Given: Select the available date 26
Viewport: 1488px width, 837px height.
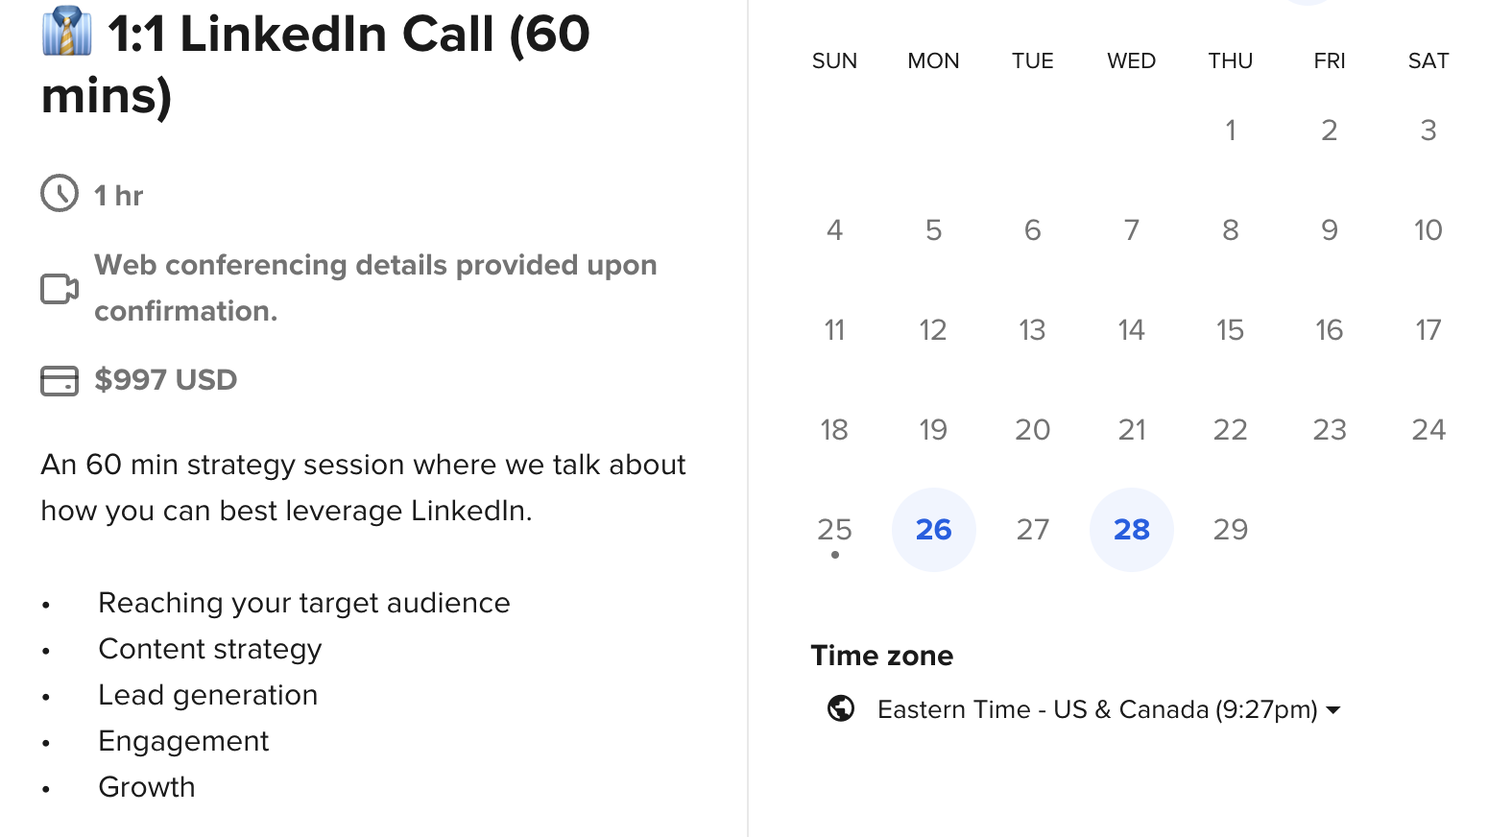Looking at the screenshot, I should (x=933, y=529).
